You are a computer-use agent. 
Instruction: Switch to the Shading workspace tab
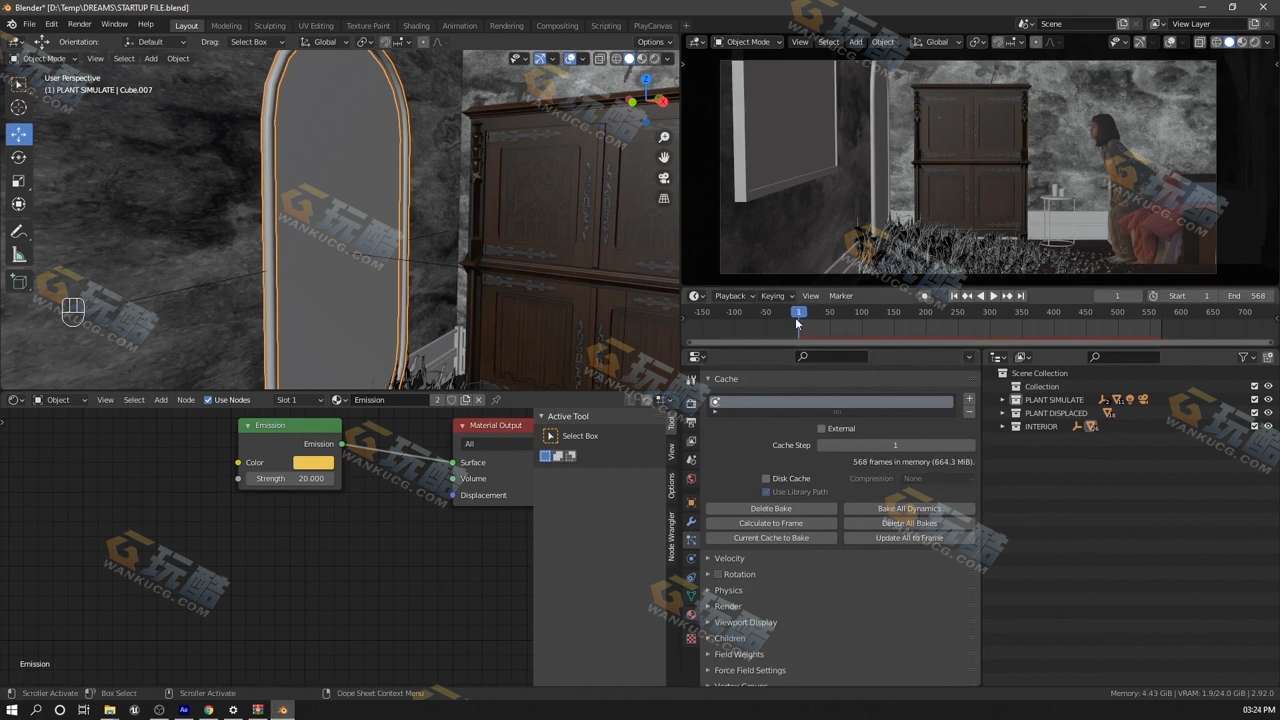(x=416, y=26)
